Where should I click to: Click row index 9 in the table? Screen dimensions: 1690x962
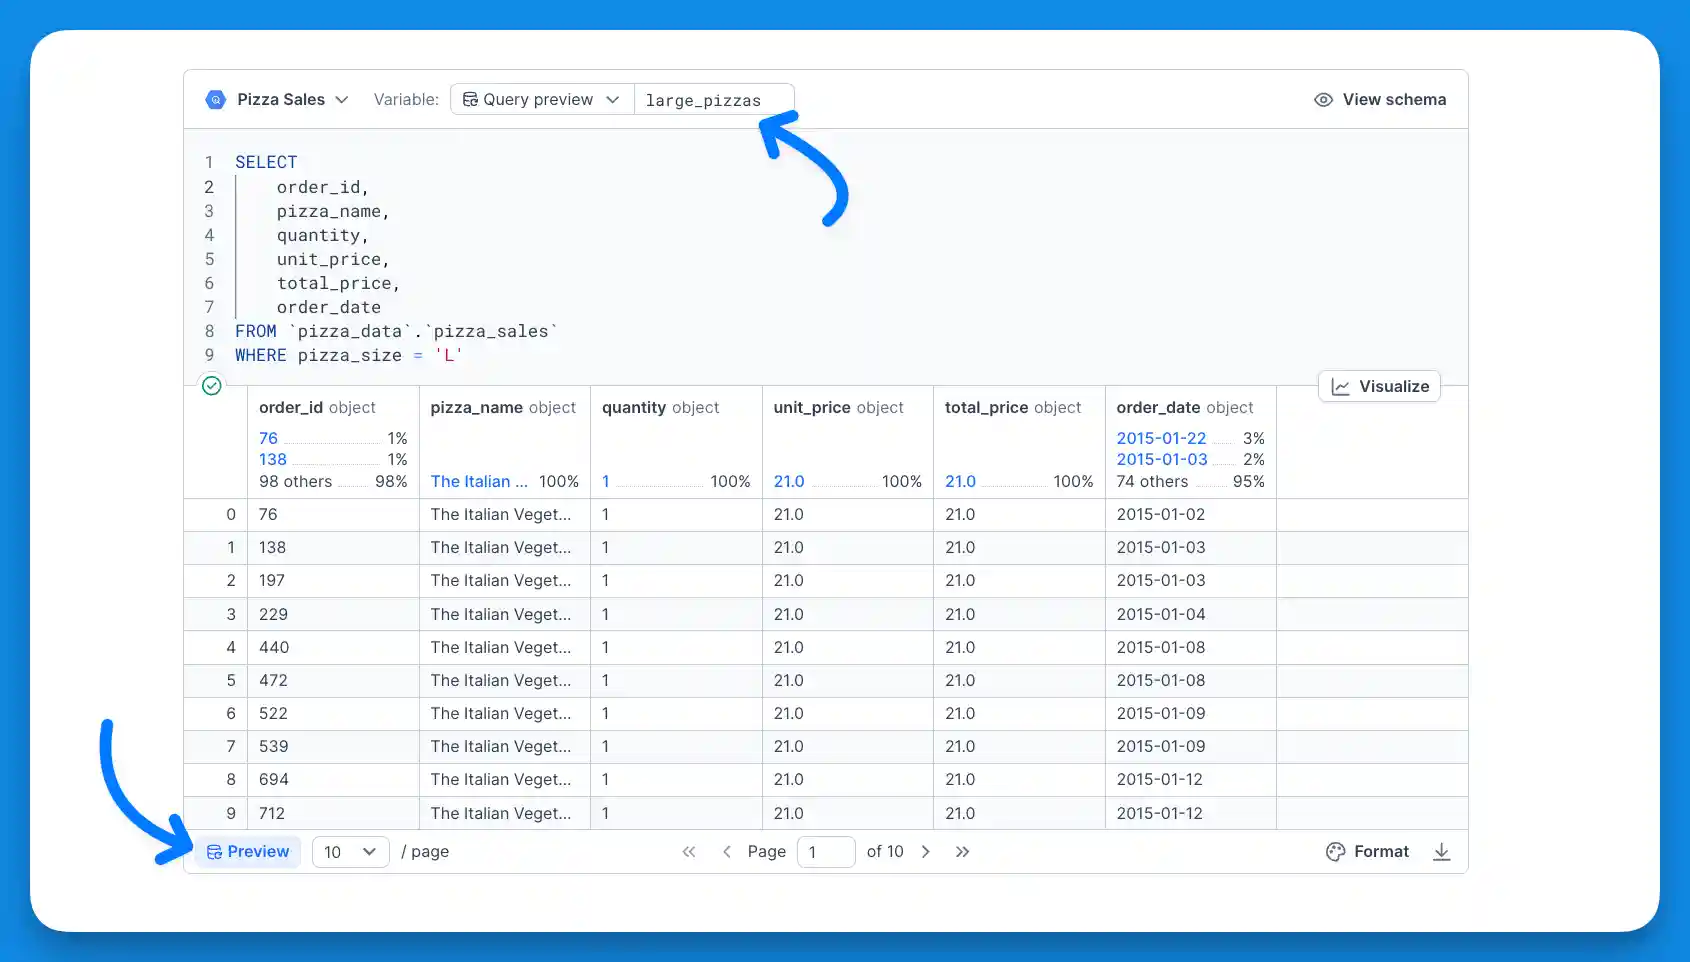point(231,813)
